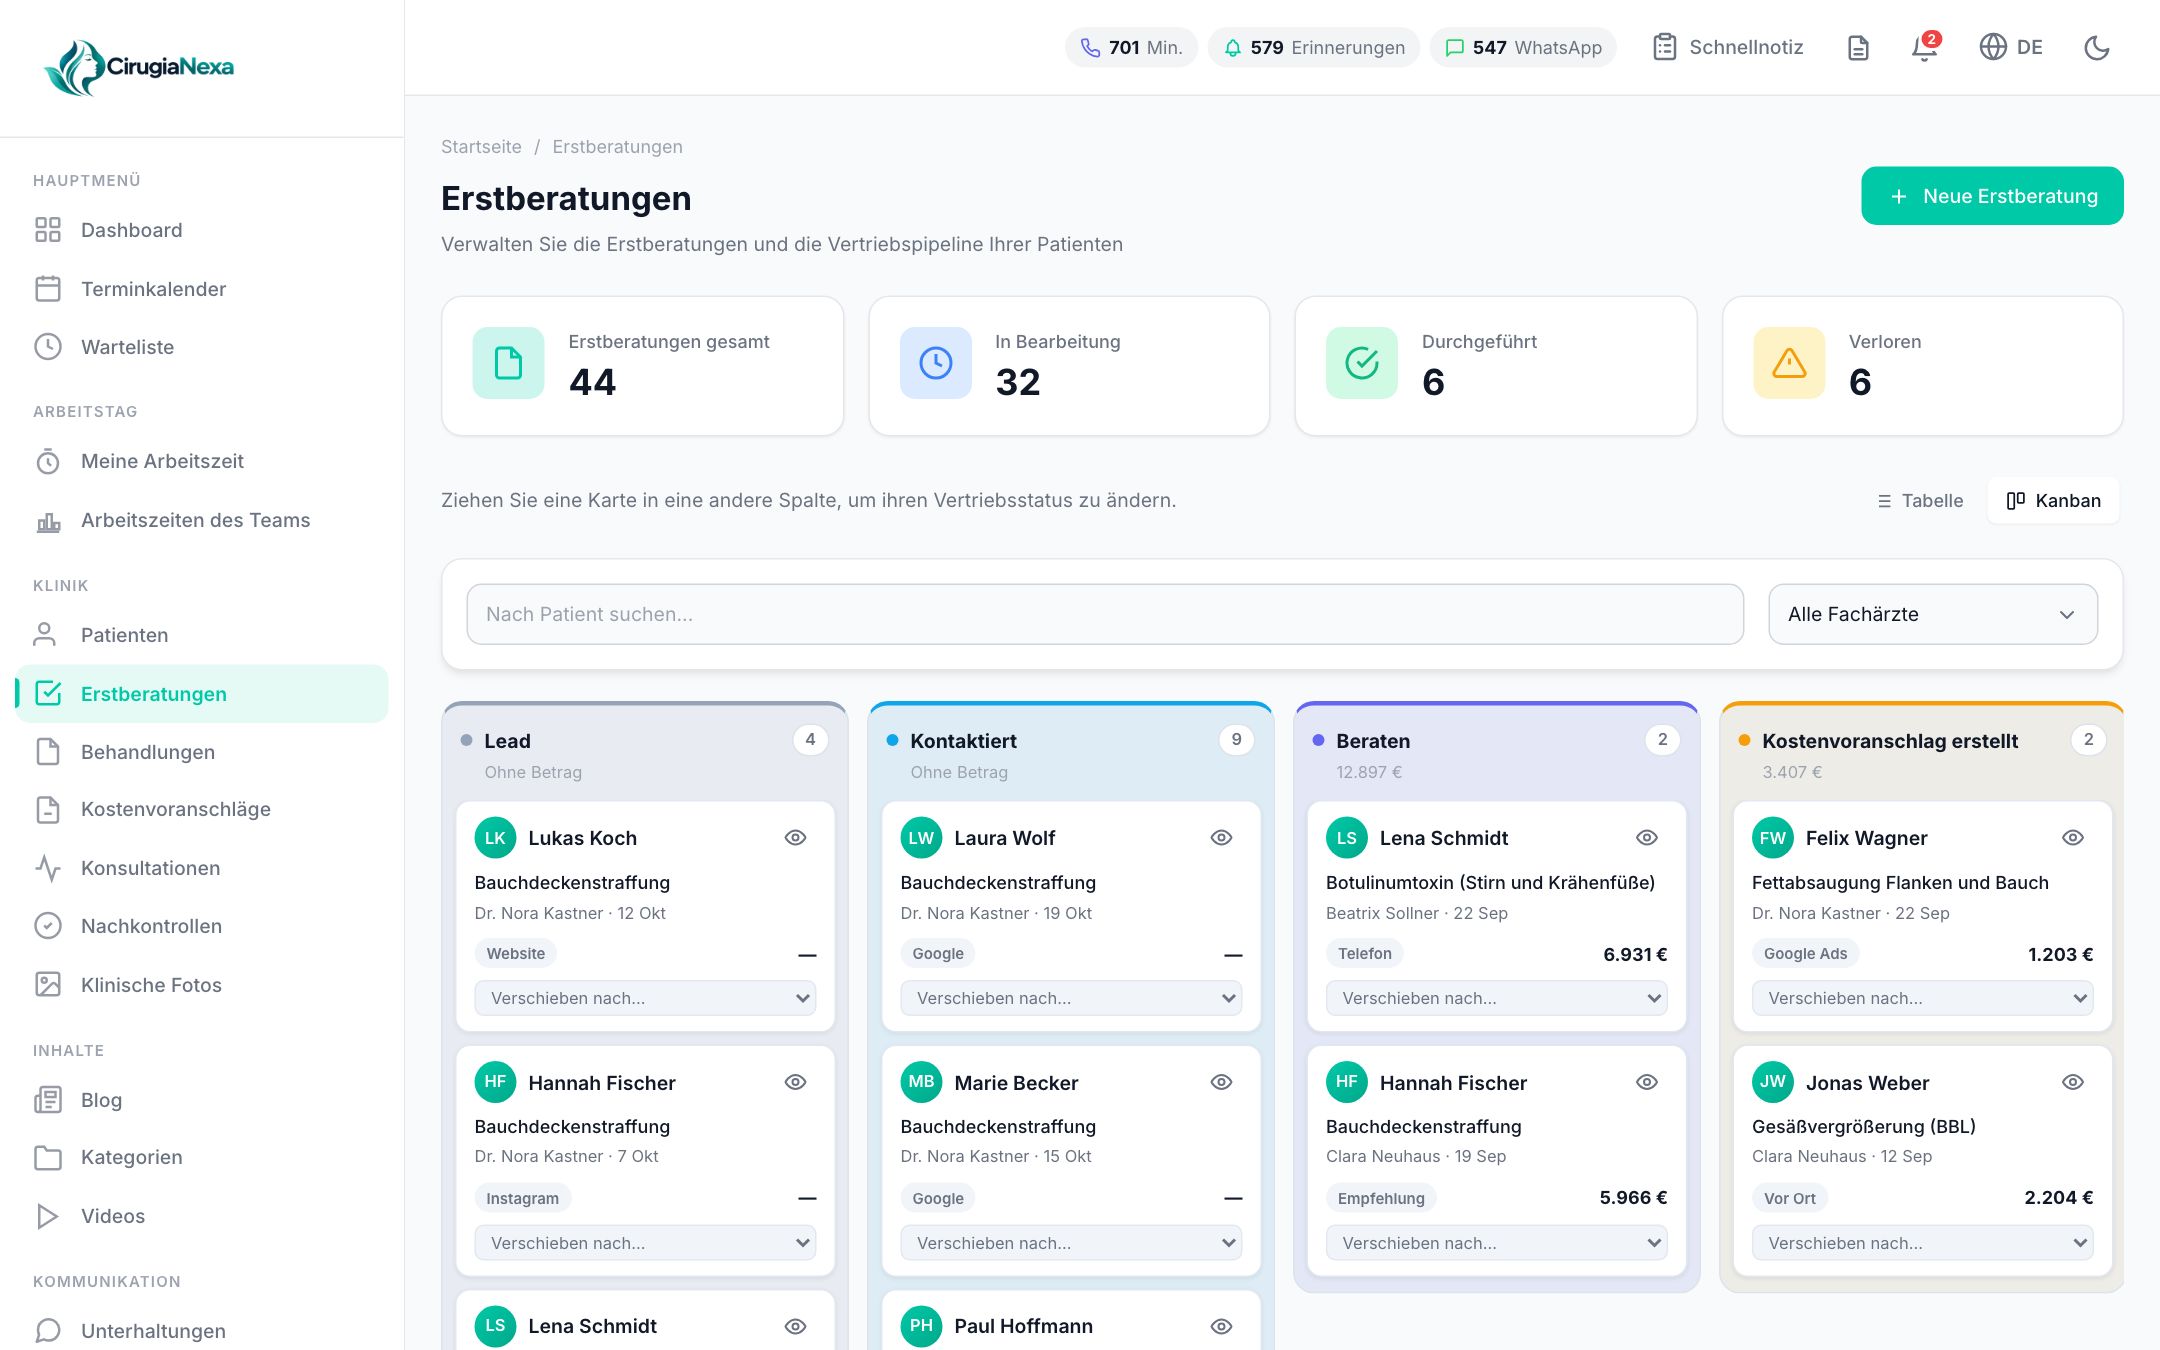Screen dimensions: 2160x1350
Task: Open Verschieben nach dropdown for Laura Wolf
Action: point(1071,998)
